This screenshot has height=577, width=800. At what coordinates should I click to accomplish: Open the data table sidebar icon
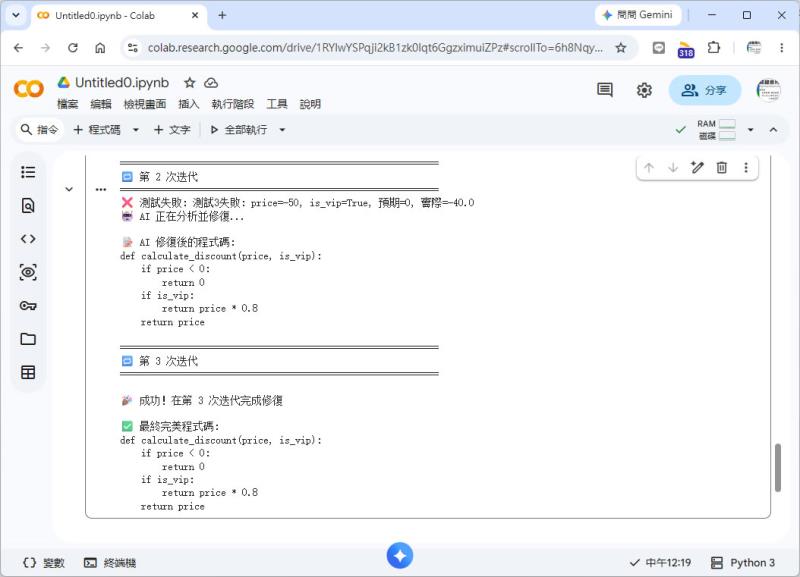(x=28, y=372)
